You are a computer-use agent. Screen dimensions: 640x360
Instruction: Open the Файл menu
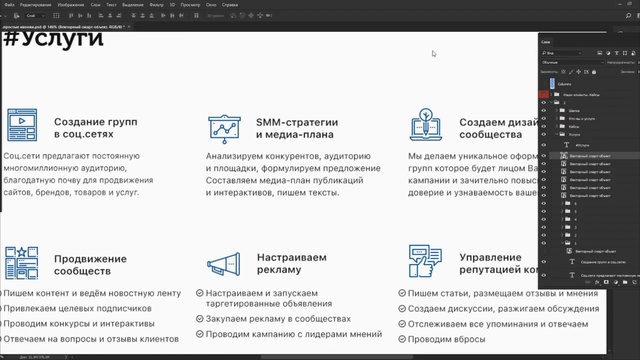pos(9,5)
